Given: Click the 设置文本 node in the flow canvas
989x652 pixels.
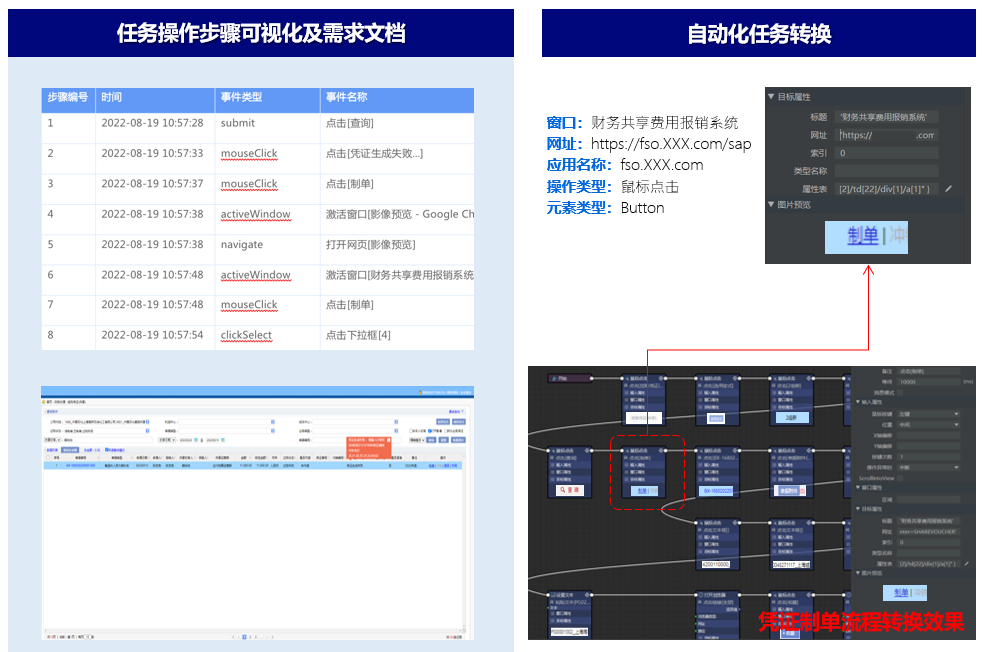Looking at the screenshot, I should coord(574,613).
